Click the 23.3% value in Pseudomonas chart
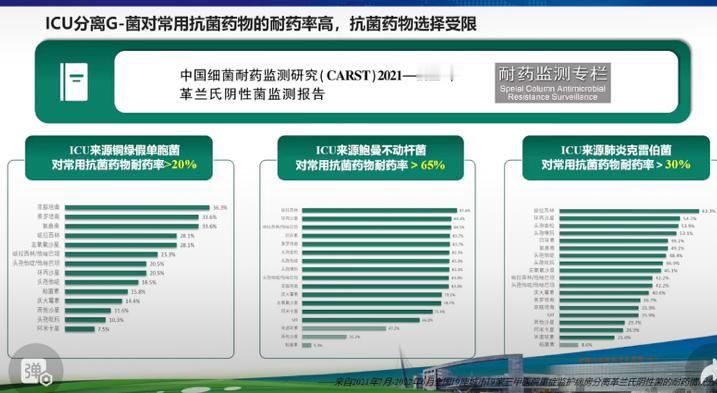 168,254
